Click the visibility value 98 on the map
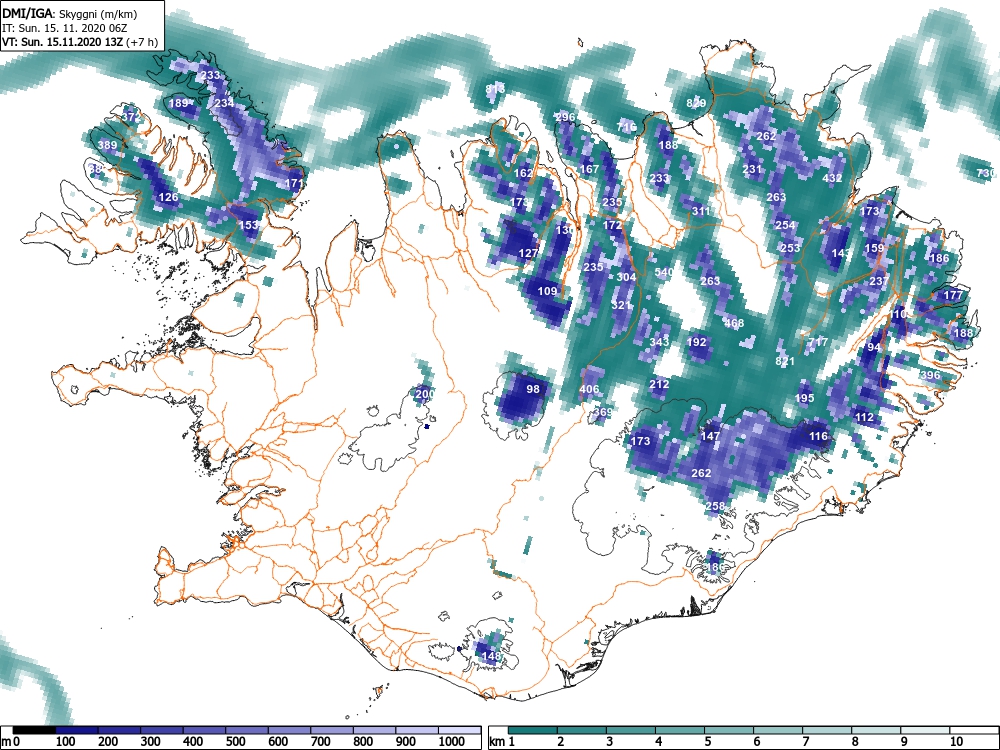This screenshot has height=750, width=1000. pyautogui.click(x=533, y=389)
